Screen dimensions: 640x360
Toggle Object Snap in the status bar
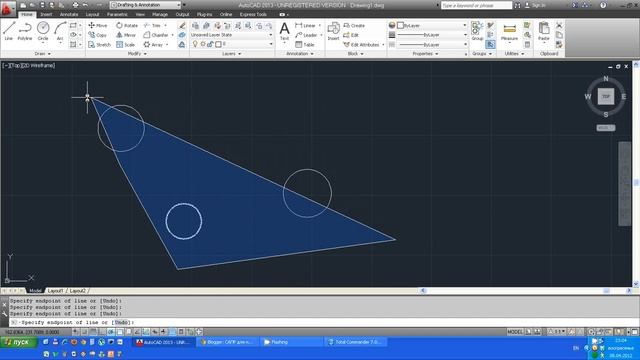pyautogui.click(x=120, y=332)
